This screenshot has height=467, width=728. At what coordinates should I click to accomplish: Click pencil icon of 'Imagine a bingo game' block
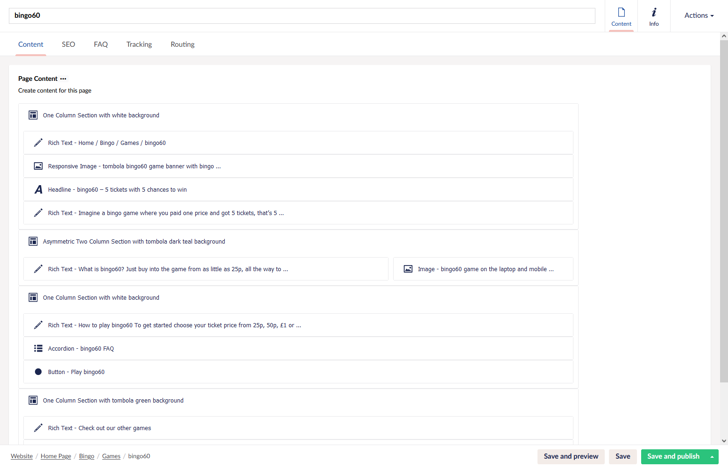click(x=38, y=213)
